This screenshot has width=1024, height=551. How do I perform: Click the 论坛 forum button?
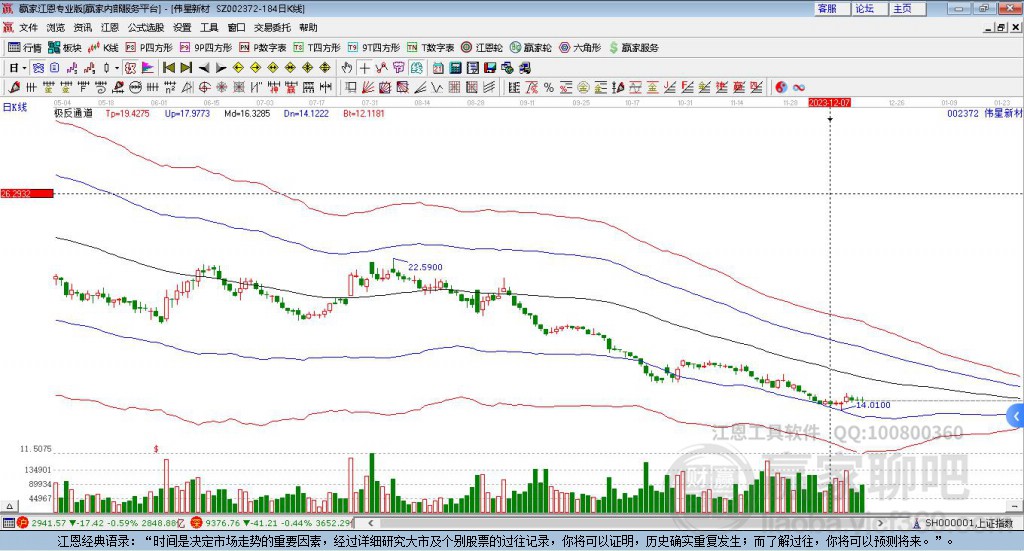point(865,8)
